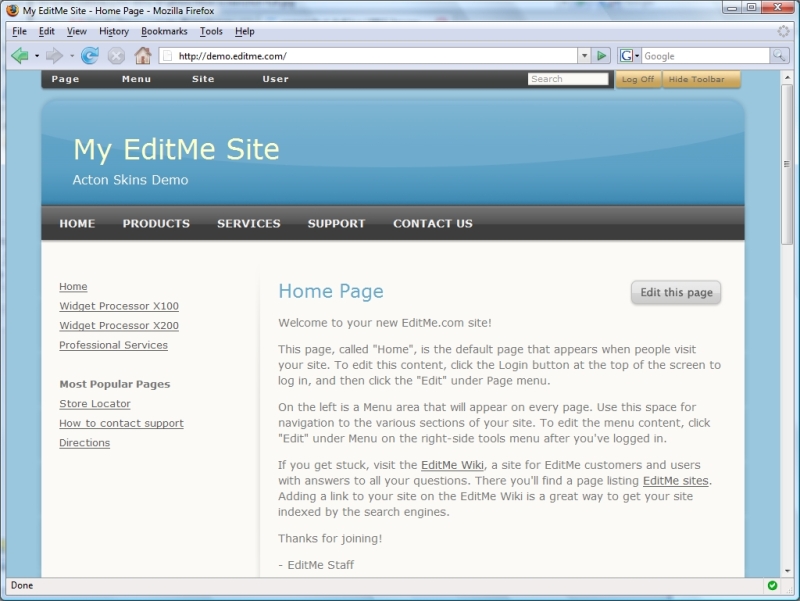Go to HOME in the navigation bar
This screenshot has height=601, width=800.
(x=77, y=223)
